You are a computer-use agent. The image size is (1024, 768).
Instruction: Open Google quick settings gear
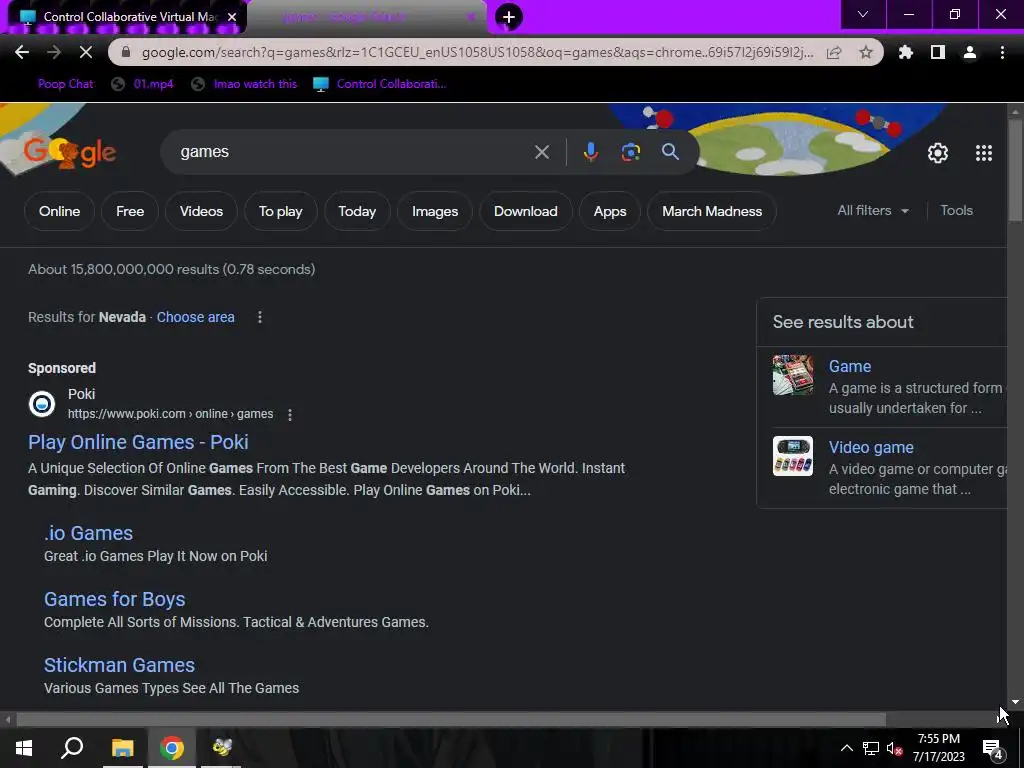(x=938, y=153)
